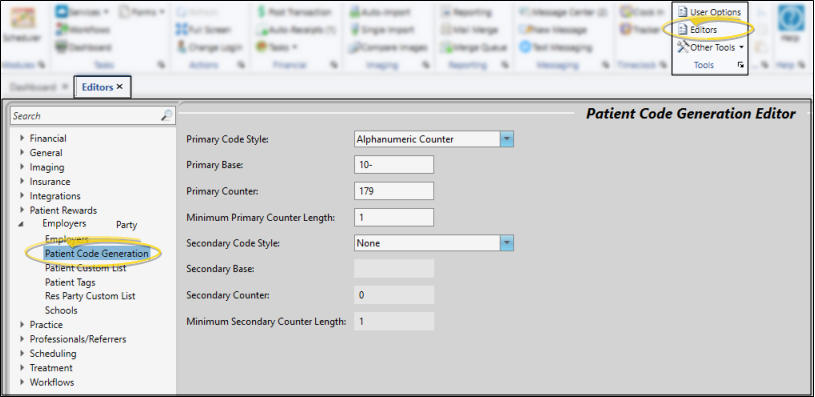Image resolution: width=815 pixels, height=397 pixels.
Task: Expand the Integrations tree category
Action: point(22,196)
